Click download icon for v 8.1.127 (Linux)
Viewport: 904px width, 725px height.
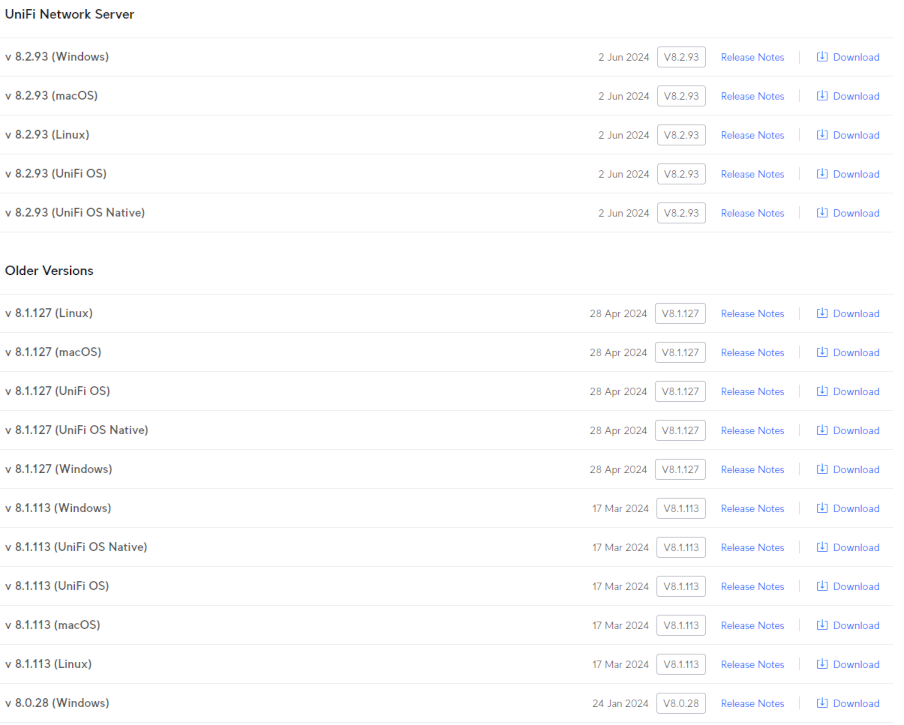pos(822,313)
